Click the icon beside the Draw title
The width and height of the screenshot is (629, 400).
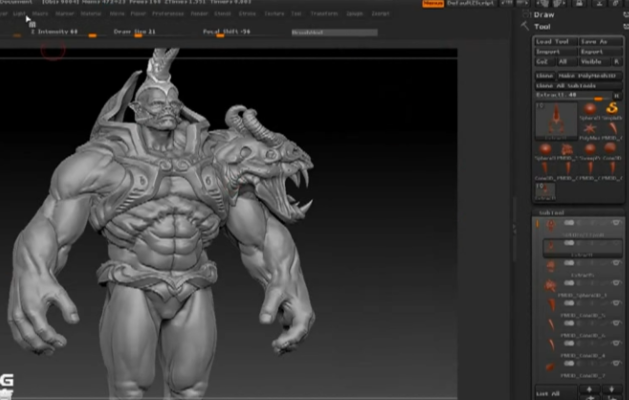[526, 14]
